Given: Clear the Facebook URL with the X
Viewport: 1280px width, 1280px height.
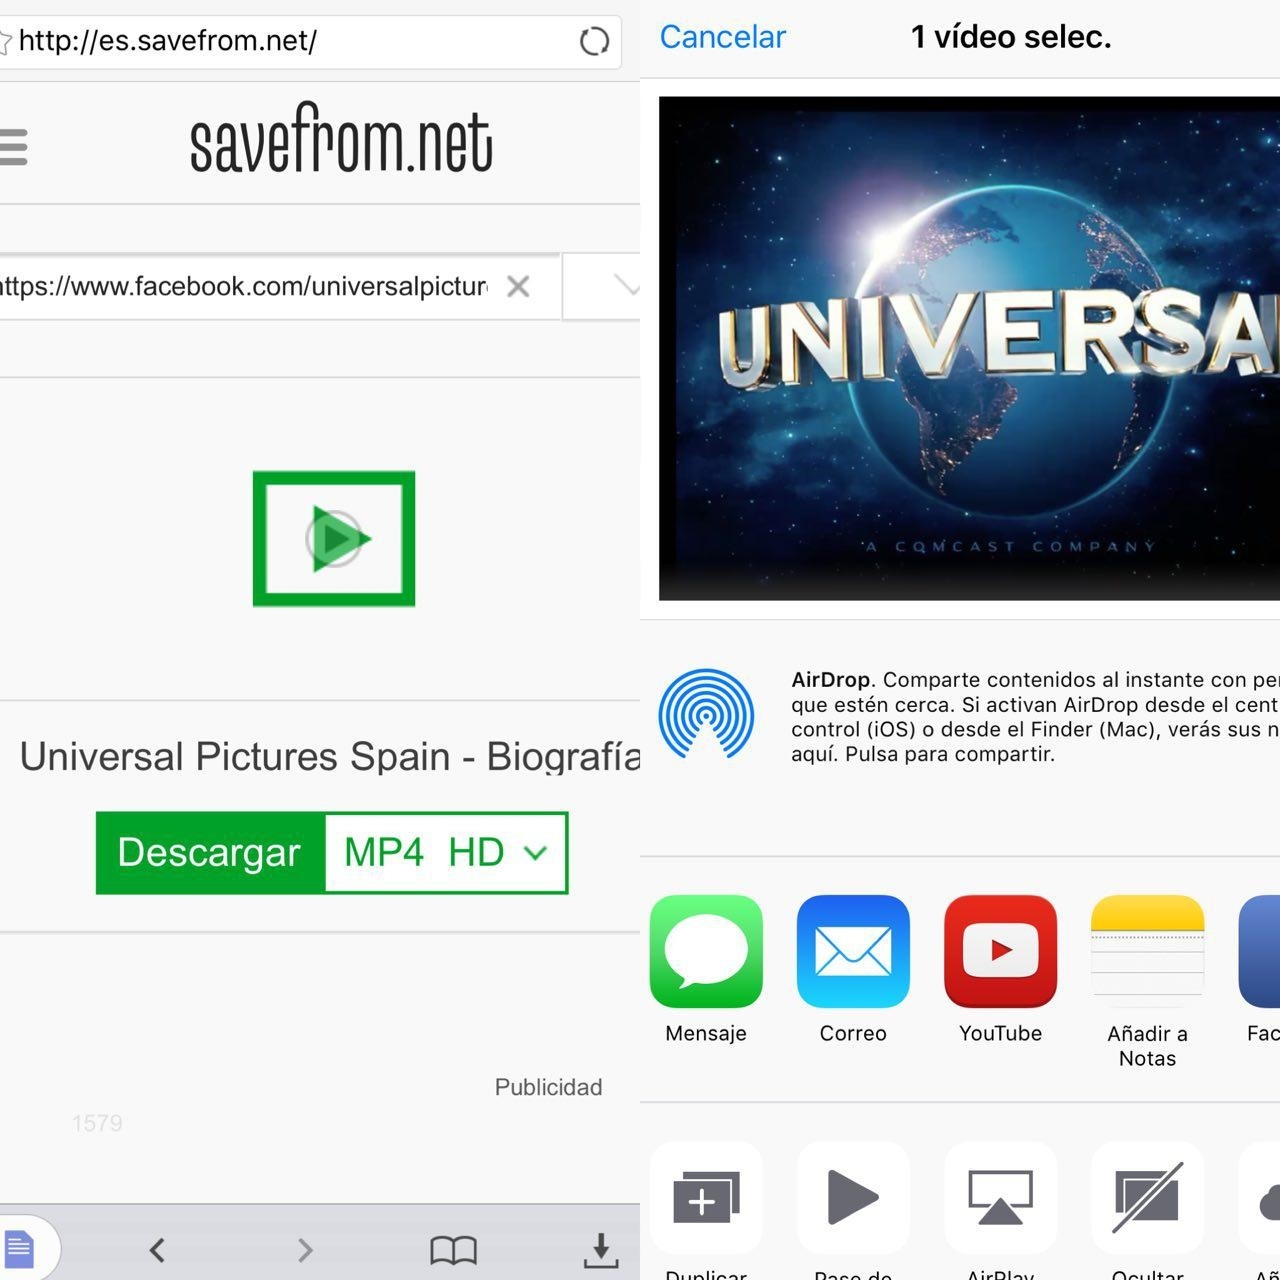Looking at the screenshot, I should 518,287.
